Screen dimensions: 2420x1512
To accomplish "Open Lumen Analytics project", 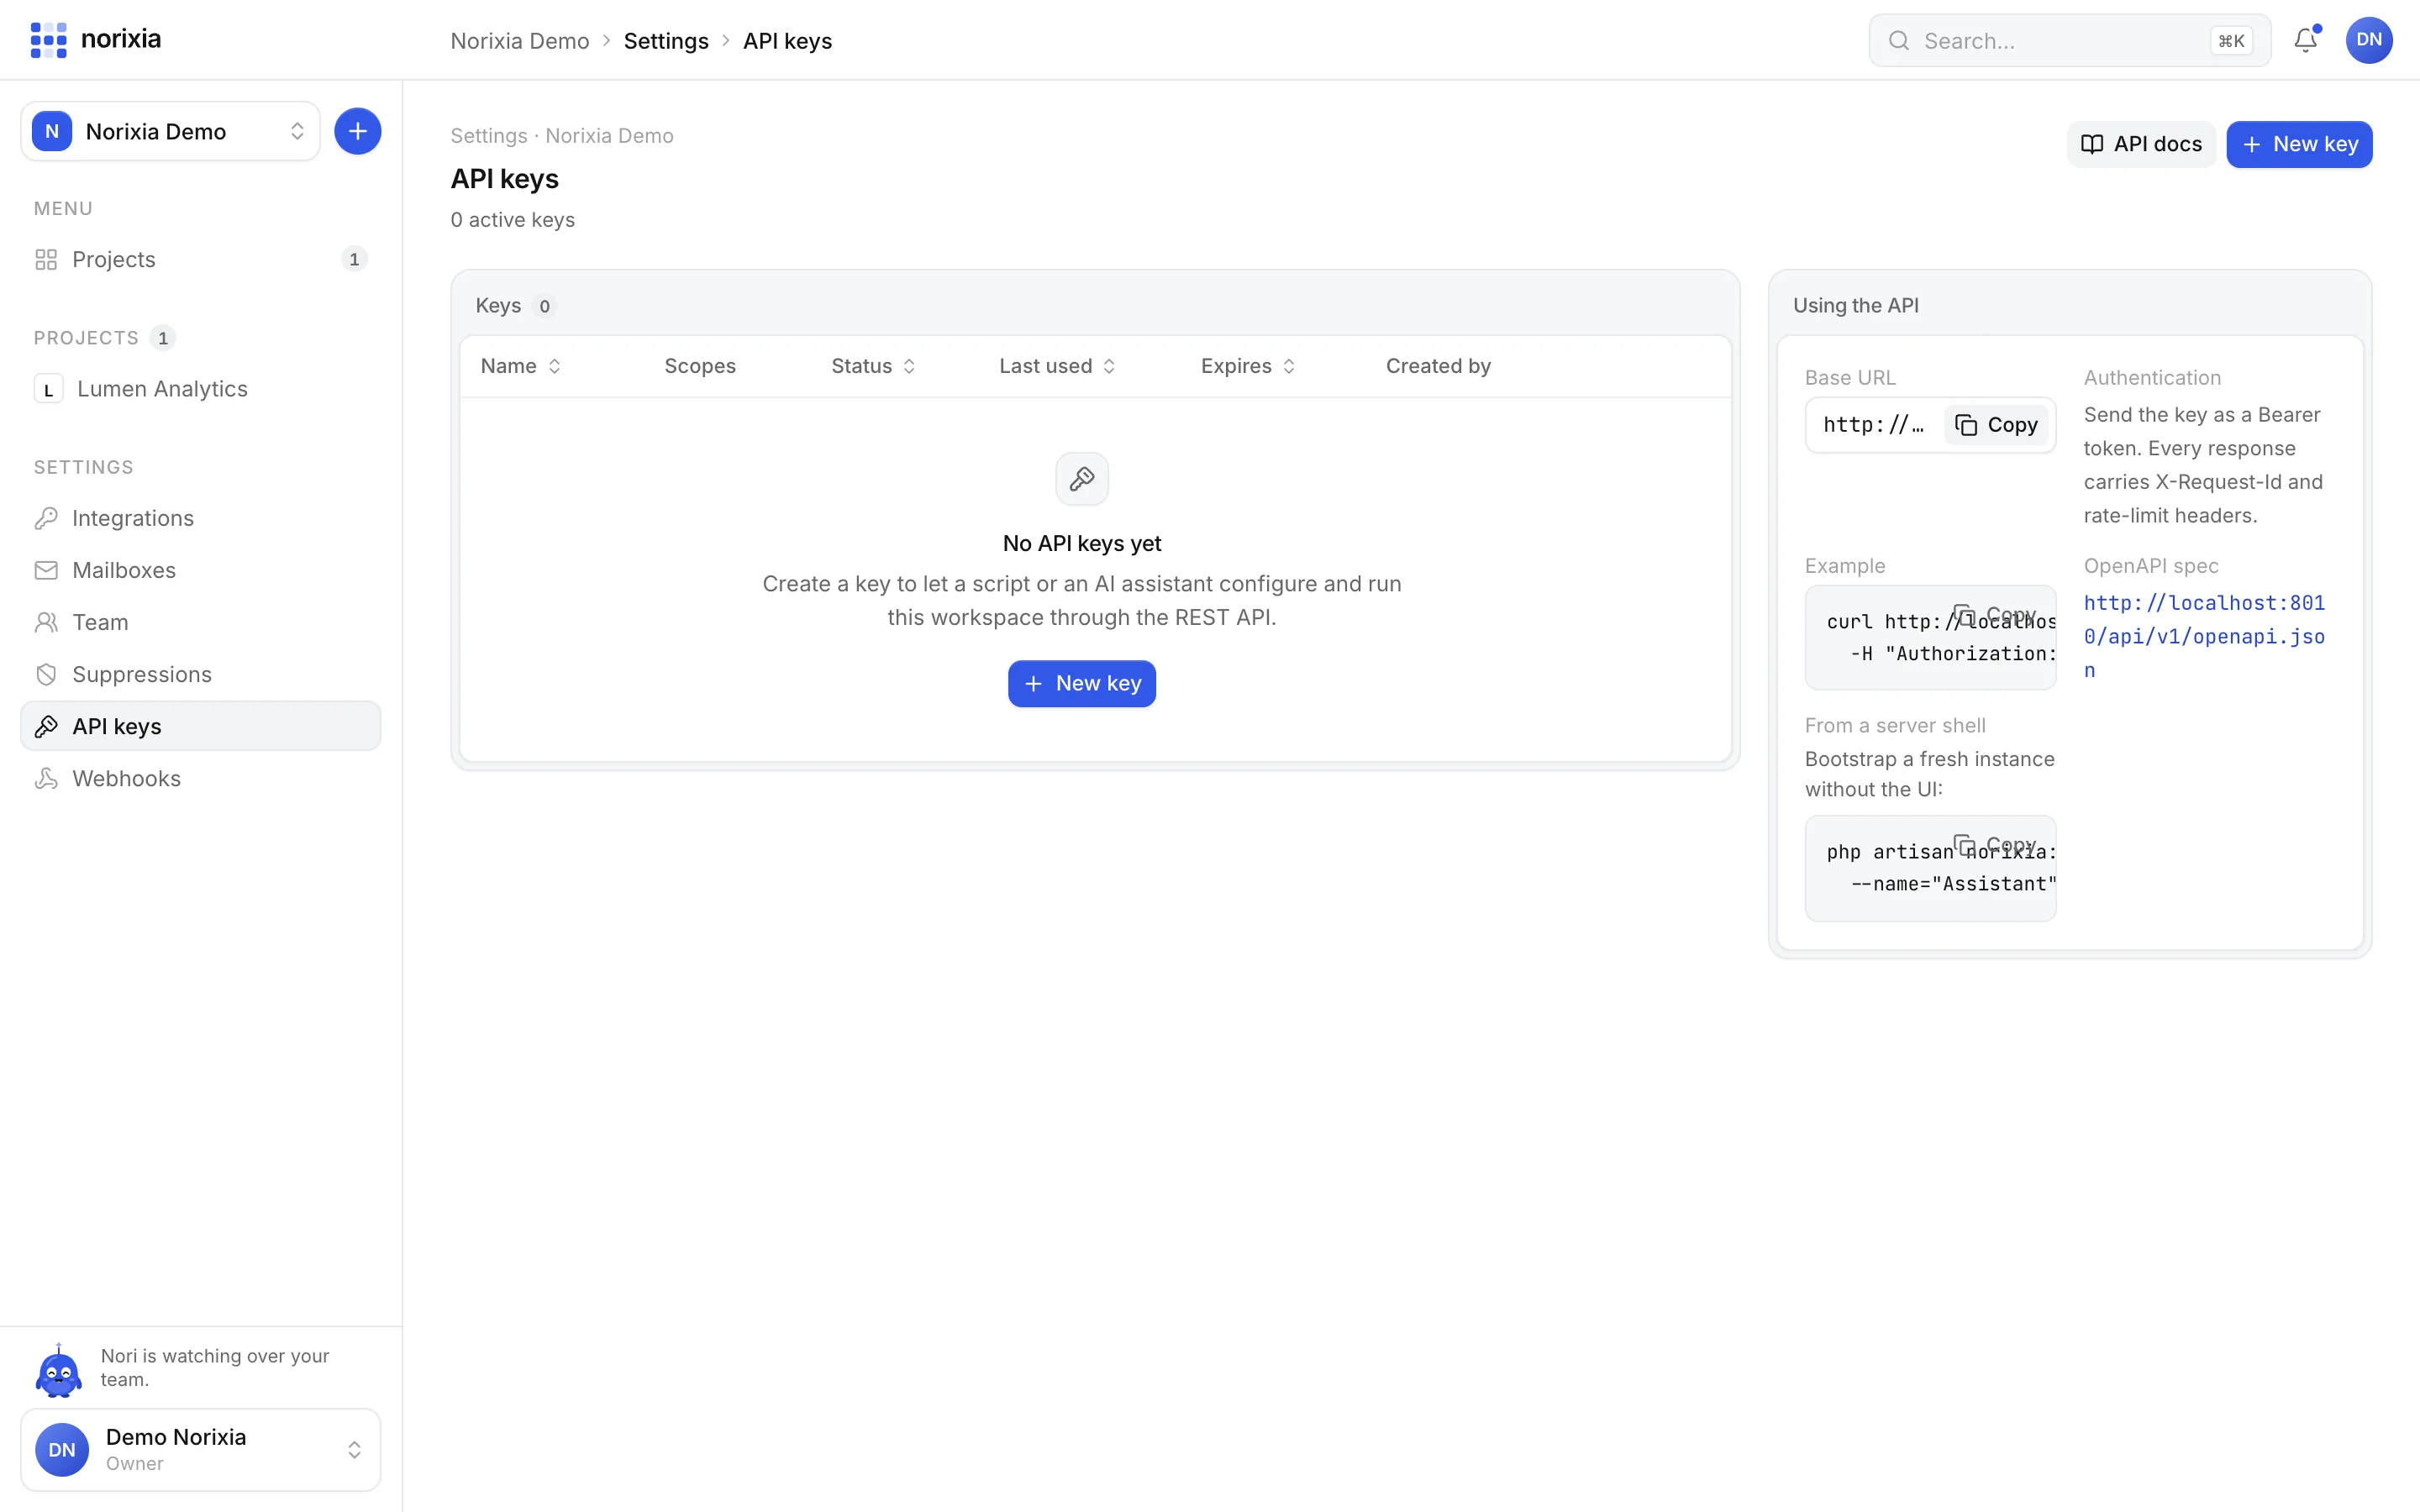I will pyautogui.click(x=200, y=389).
